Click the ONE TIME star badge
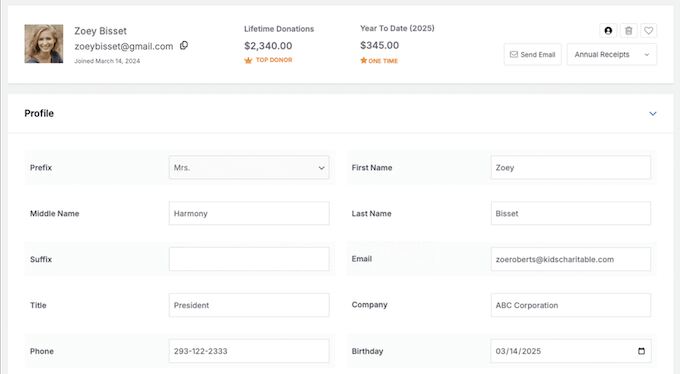 pos(379,61)
